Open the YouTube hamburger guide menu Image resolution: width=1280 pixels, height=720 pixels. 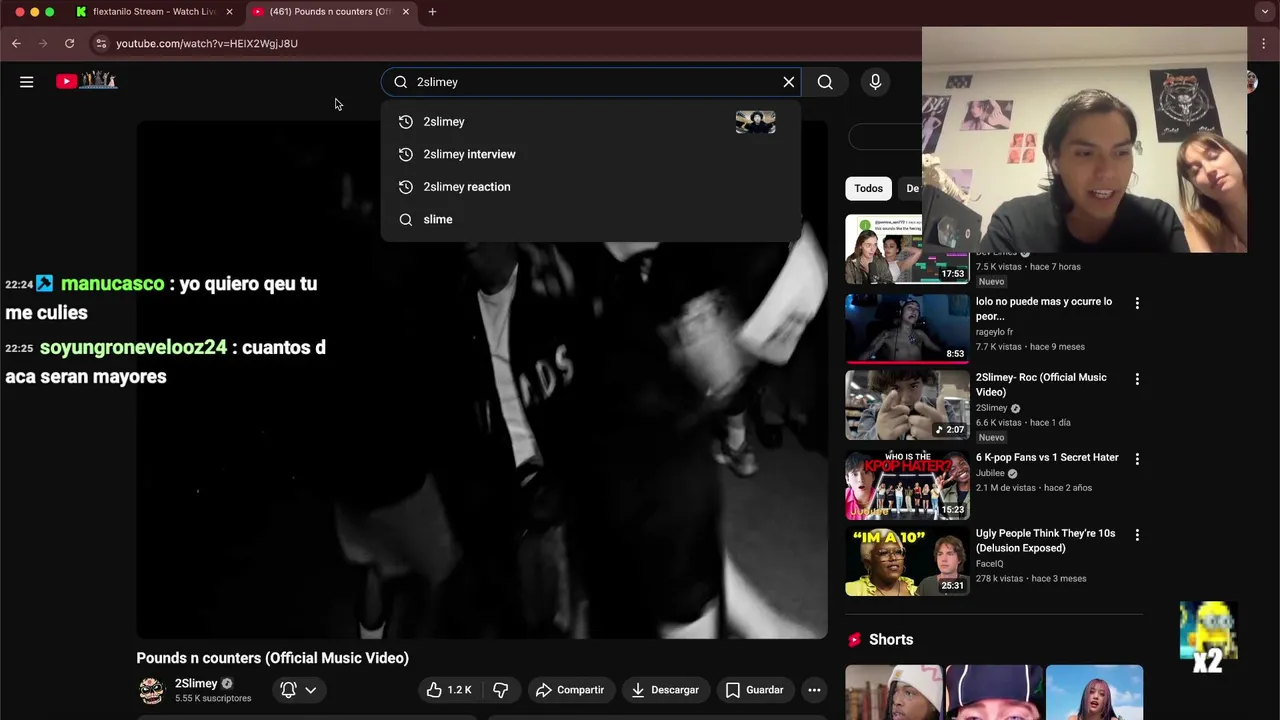27,82
